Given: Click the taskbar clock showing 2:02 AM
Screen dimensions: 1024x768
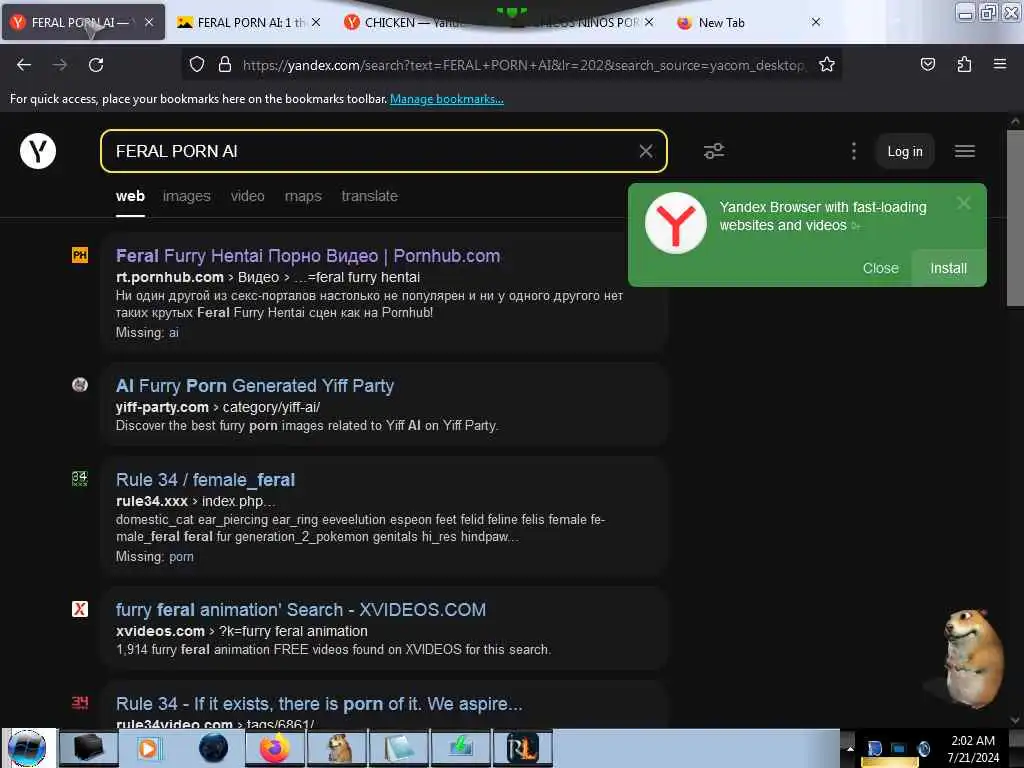Looking at the screenshot, I should 973,749.
